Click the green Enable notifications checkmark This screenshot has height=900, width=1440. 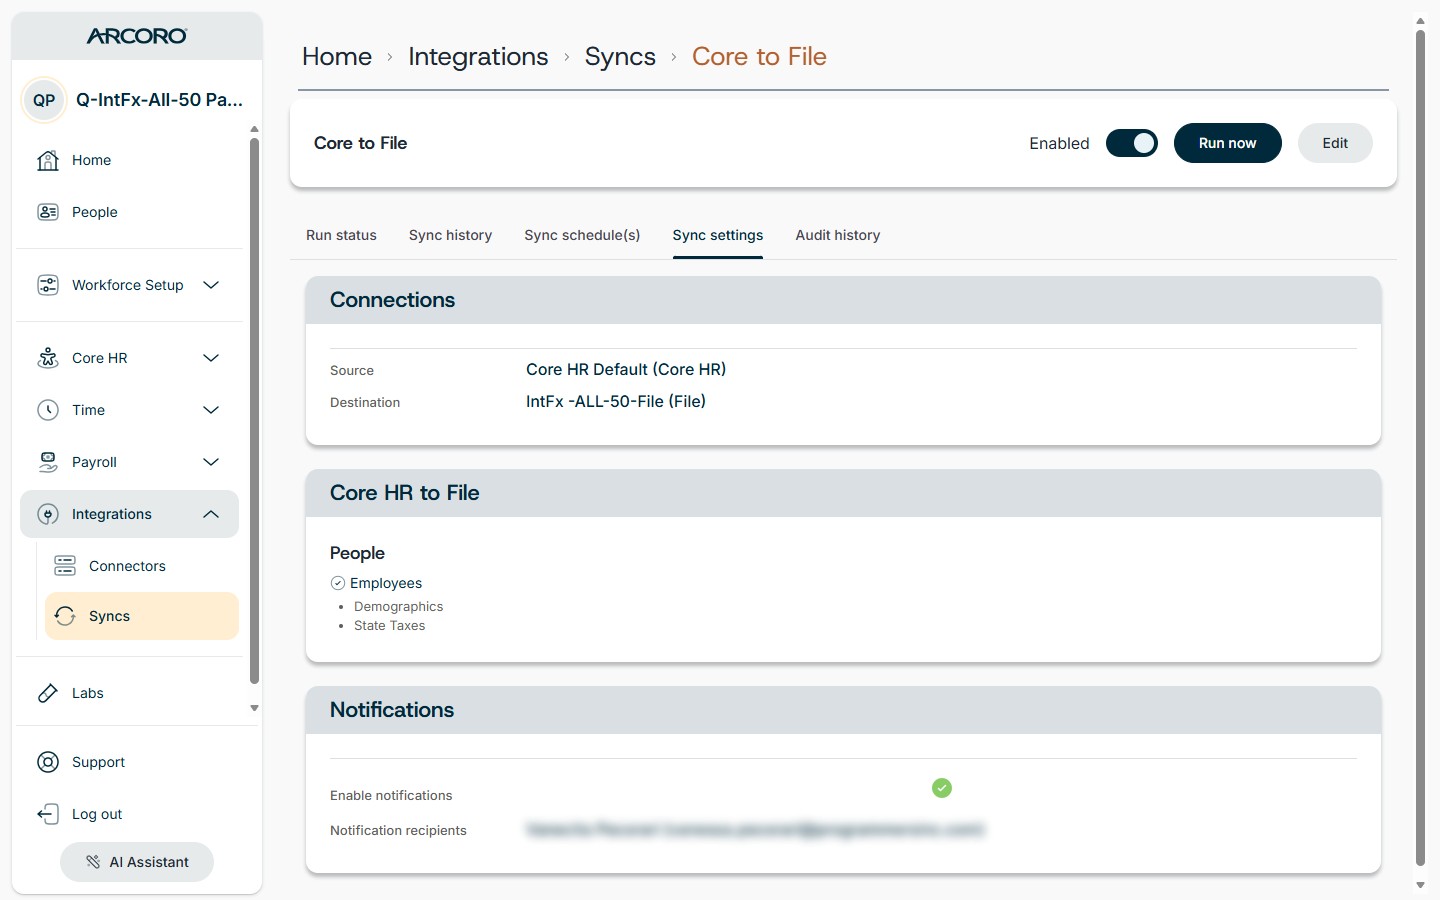[x=942, y=788]
